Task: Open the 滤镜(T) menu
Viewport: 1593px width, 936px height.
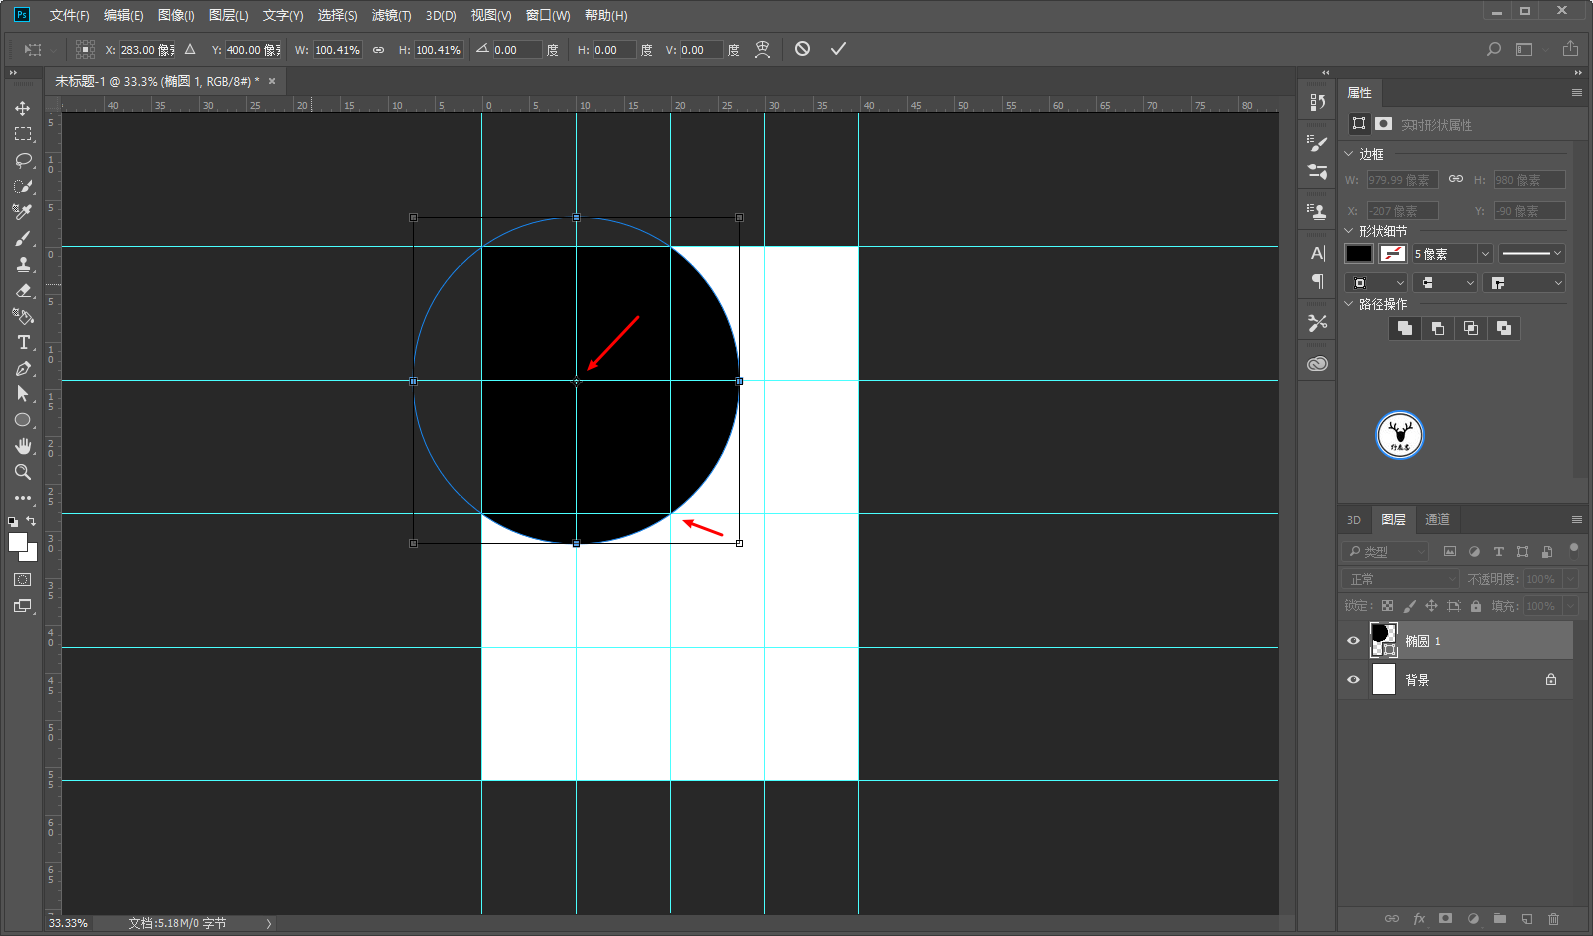Action: pos(391,15)
